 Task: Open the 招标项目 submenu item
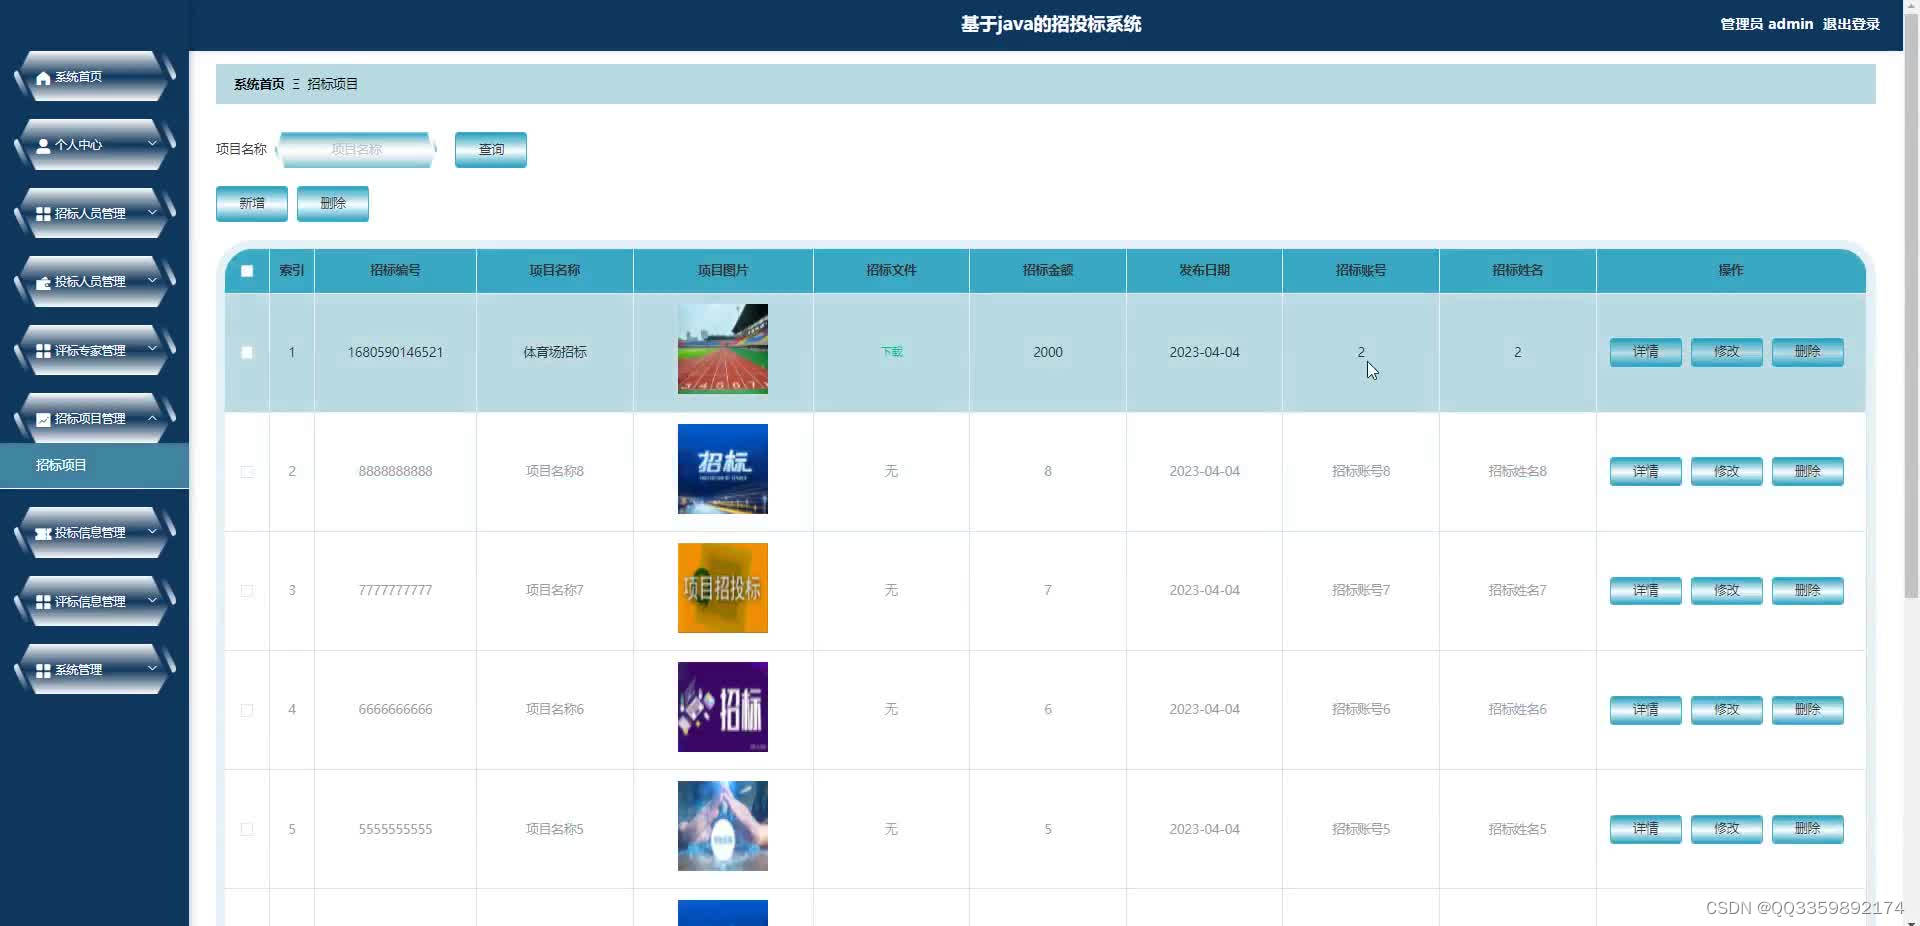coord(94,465)
